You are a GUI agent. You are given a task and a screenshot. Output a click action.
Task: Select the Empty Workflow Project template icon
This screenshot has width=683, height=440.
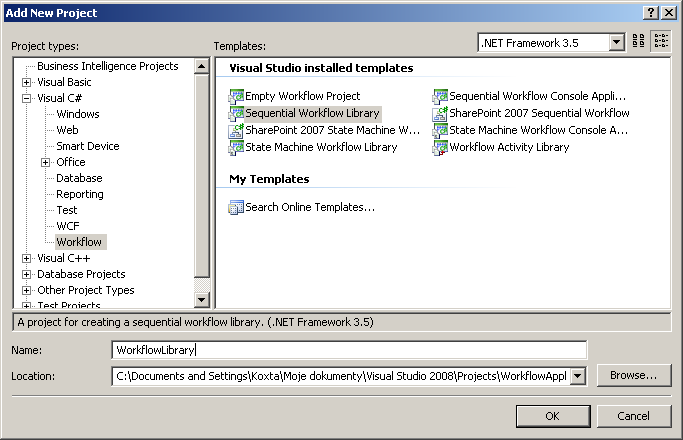(x=237, y=96)
